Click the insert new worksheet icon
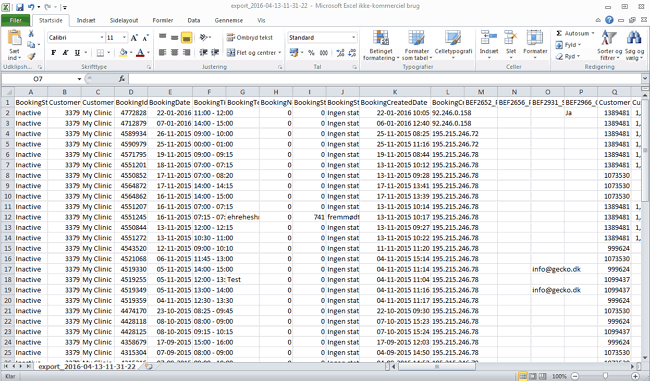The width and height of the screenshot is (650, 381). [x=149, y=367]
